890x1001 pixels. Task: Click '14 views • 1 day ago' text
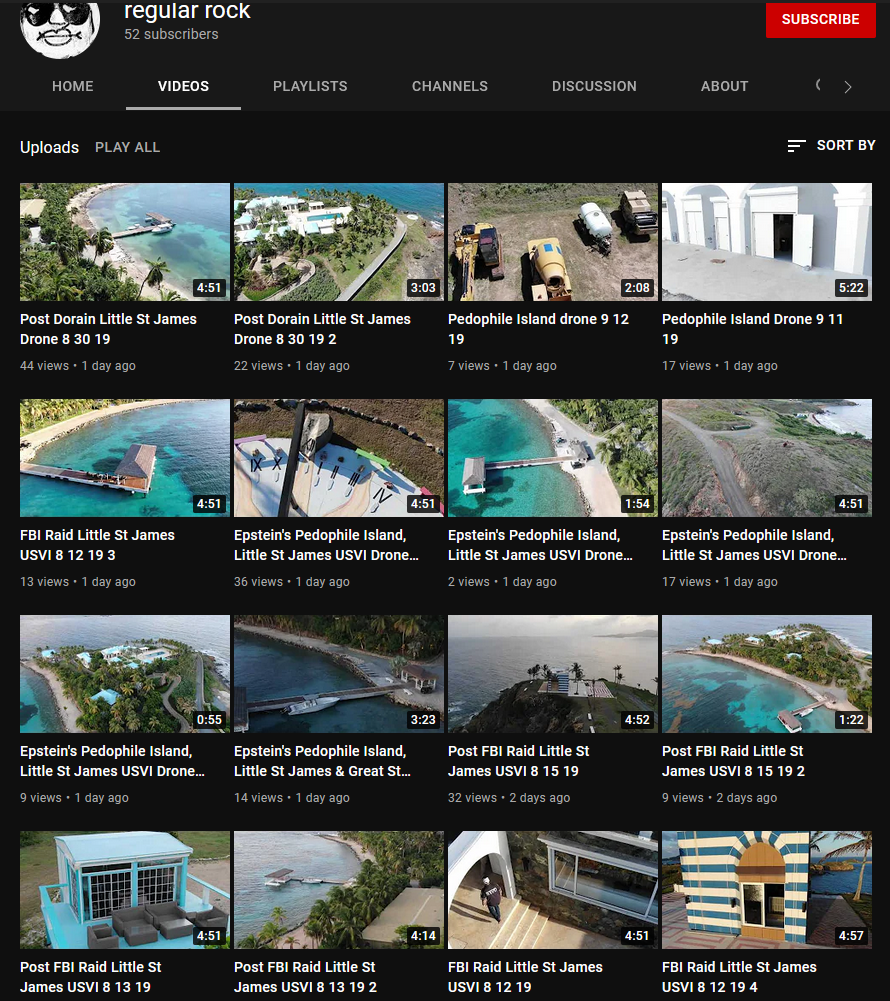coord(292,797)
